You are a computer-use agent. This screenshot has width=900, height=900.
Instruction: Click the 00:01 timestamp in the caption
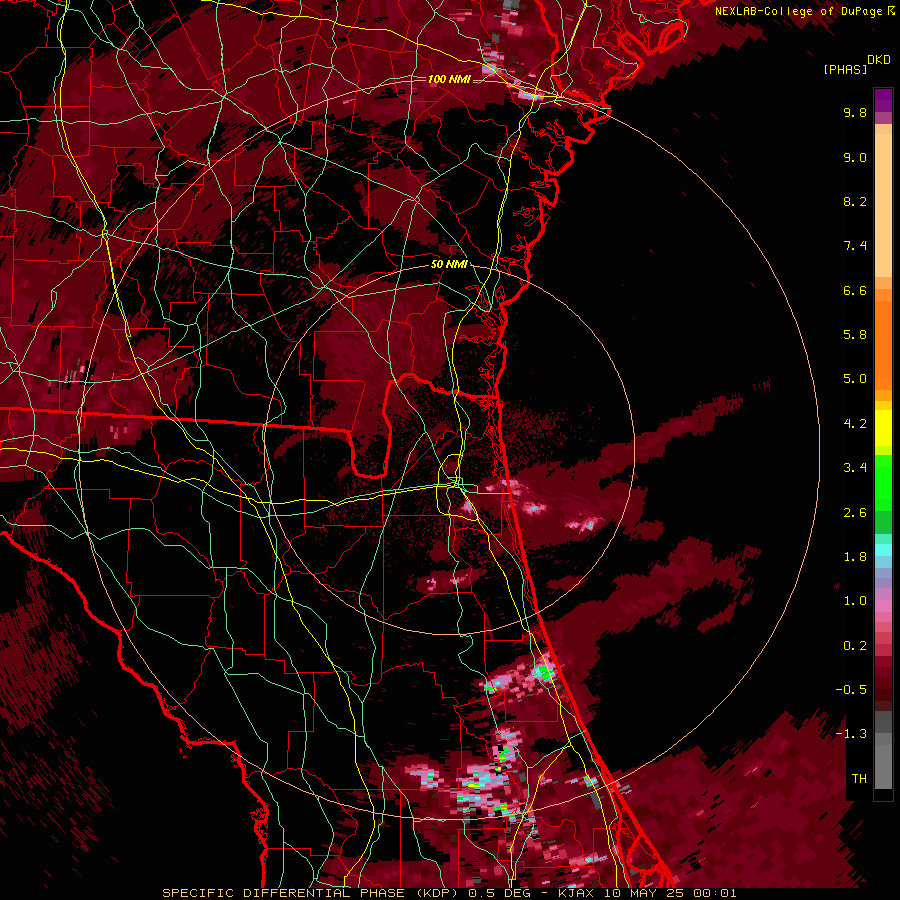(716, 893)
